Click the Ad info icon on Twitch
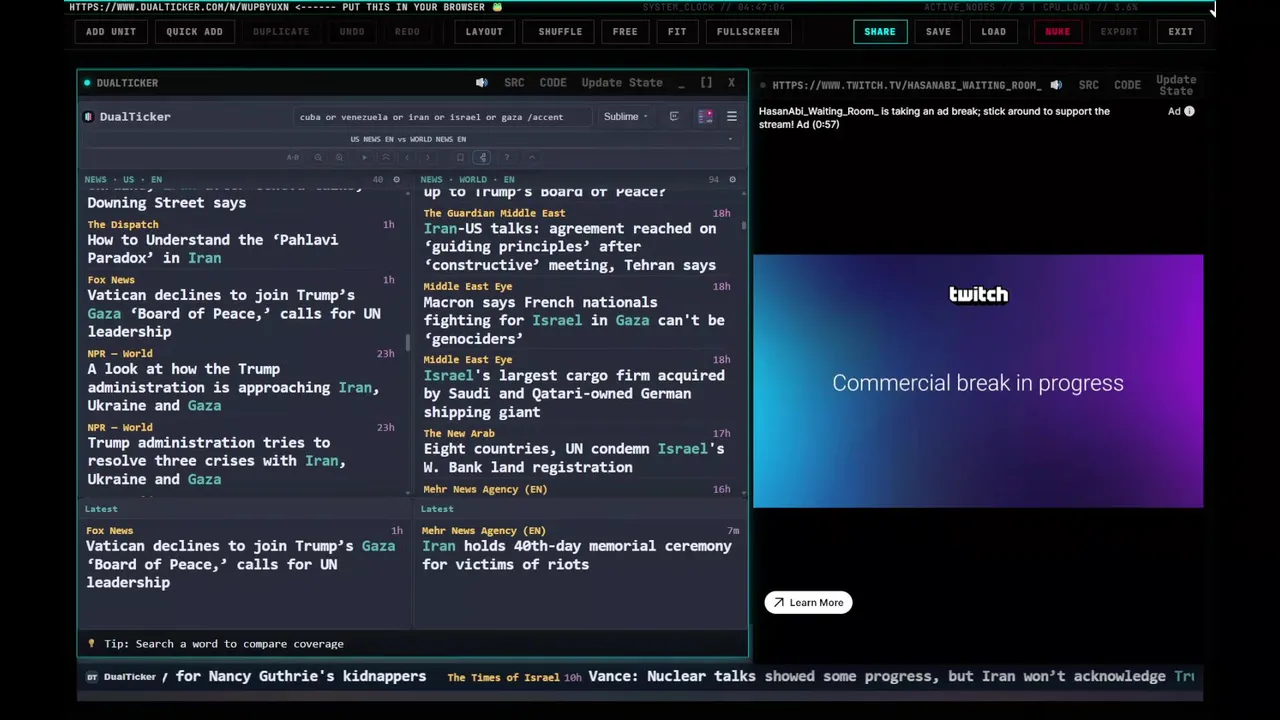This screenshot has width=1280, height=720. coord(1189,111)
